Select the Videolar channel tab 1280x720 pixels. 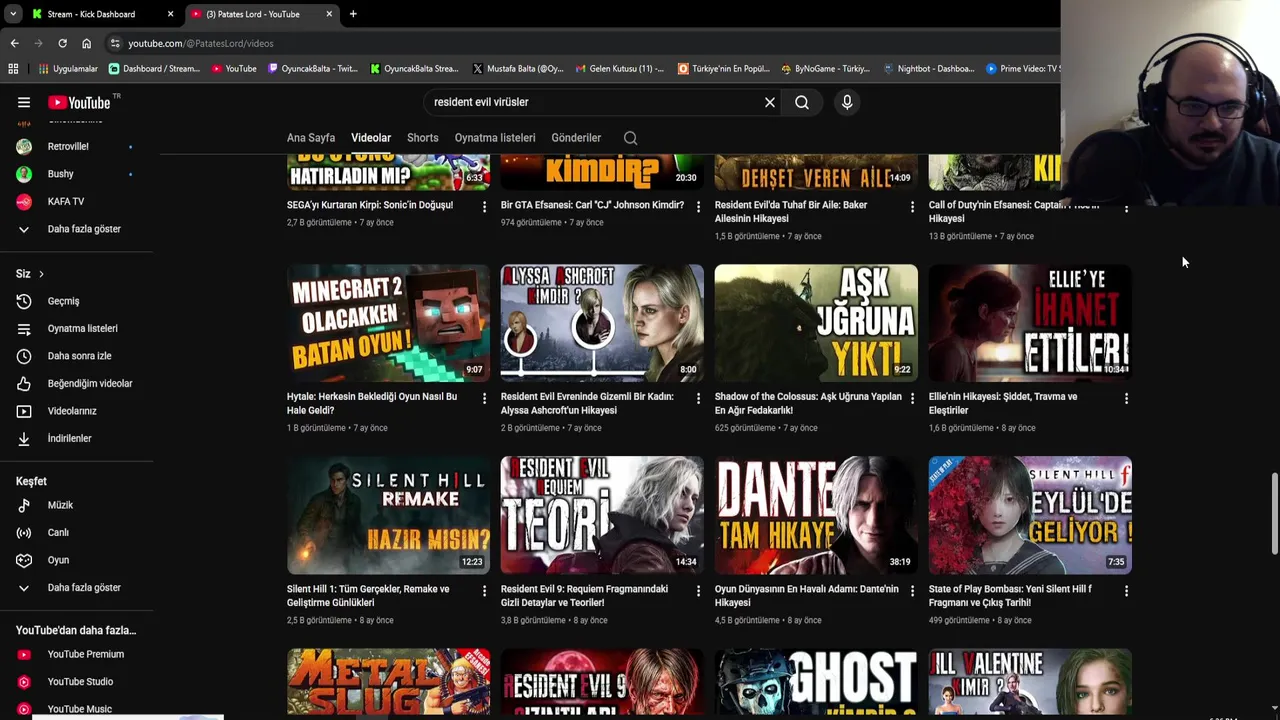click(x=371, y=138)
